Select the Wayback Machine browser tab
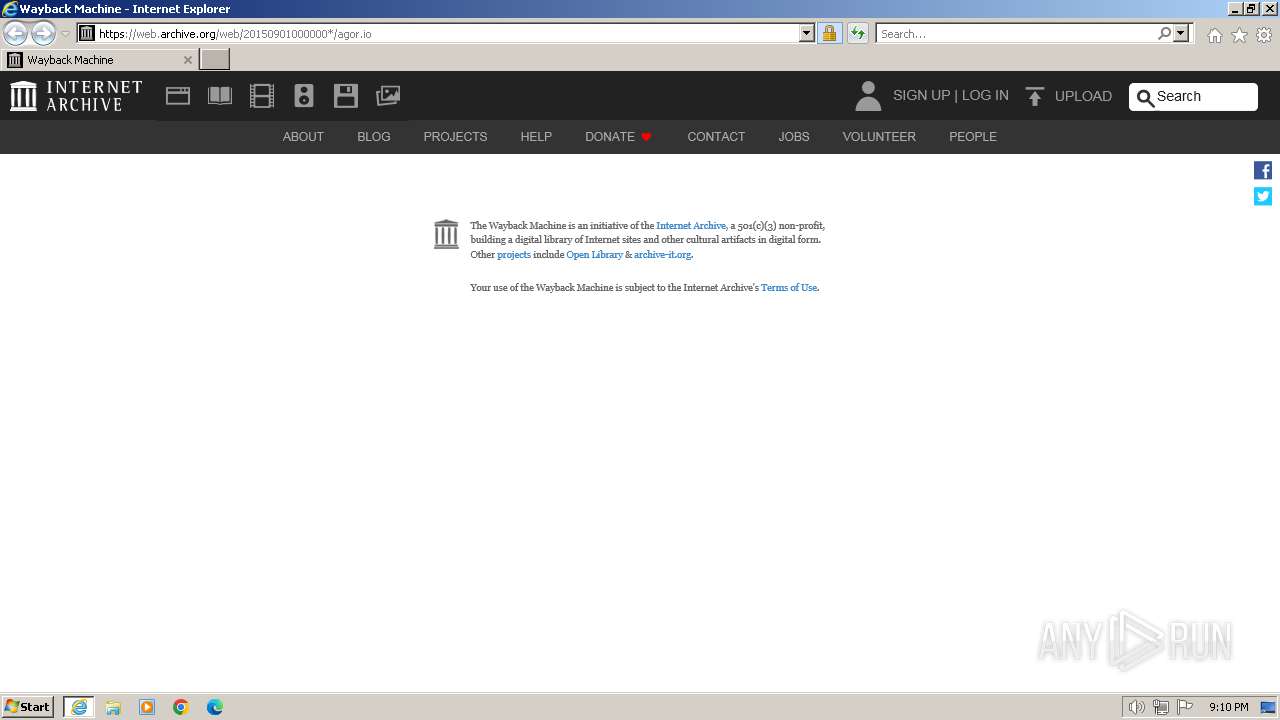This screenshot has width=1280, height=720. point(98,60)
